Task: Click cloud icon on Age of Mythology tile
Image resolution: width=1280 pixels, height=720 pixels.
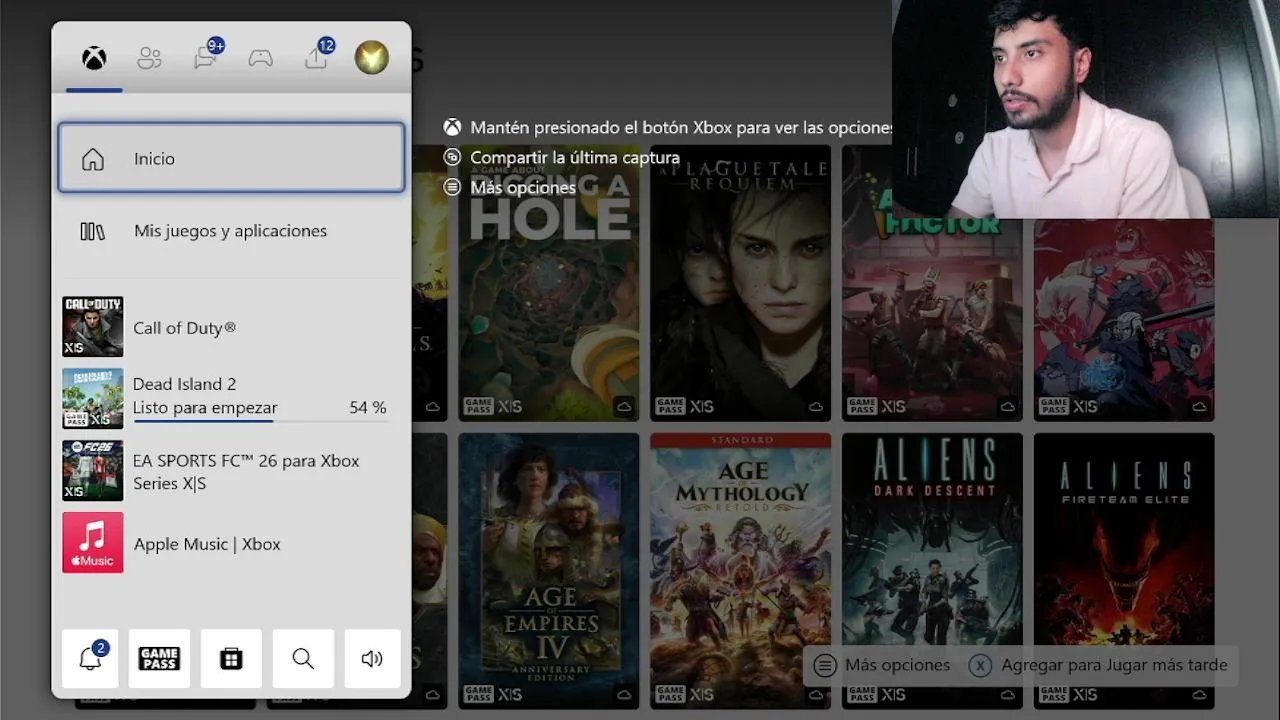Action: [815, 694]
